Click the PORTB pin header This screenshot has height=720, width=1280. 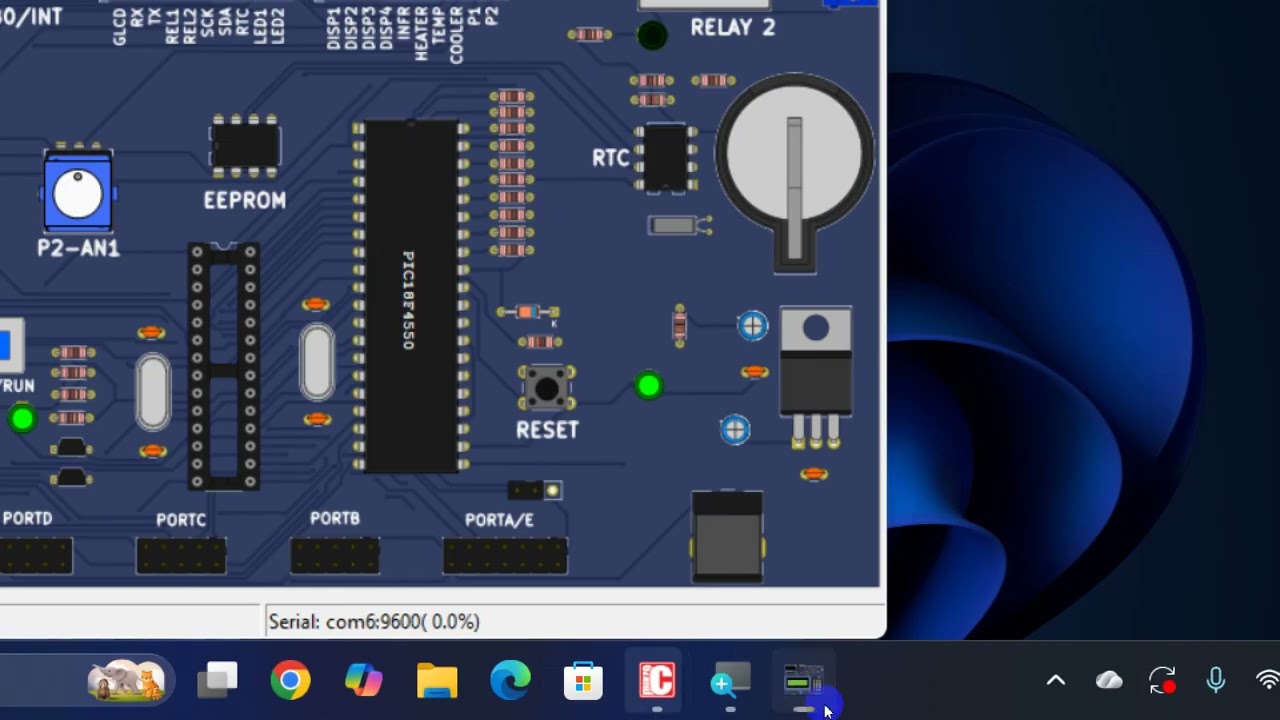coord(335,555)
